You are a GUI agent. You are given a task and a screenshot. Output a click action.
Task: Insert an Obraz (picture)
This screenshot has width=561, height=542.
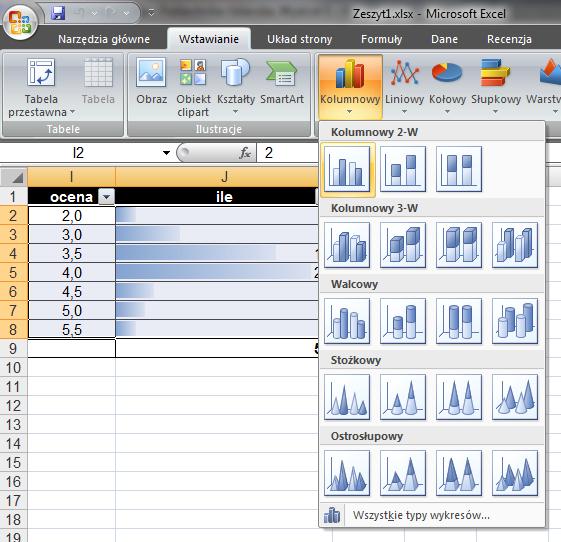click(151, 82)
